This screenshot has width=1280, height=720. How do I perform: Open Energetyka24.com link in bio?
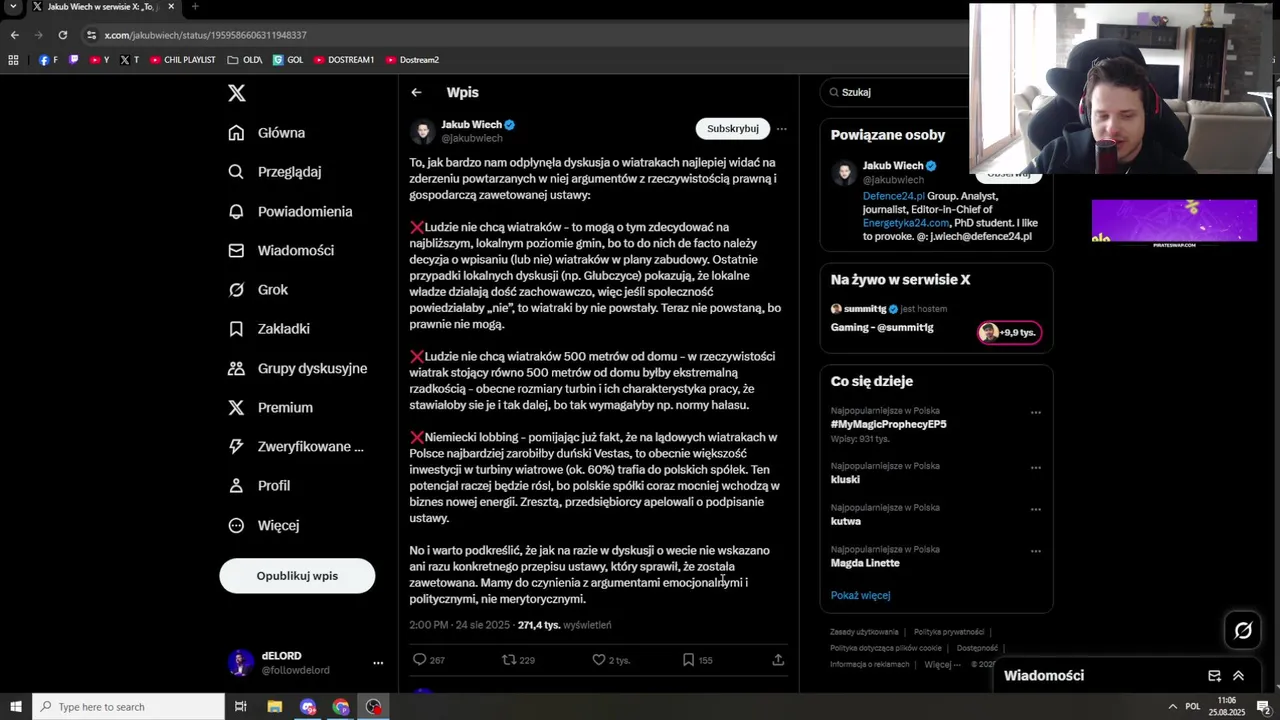905,223
